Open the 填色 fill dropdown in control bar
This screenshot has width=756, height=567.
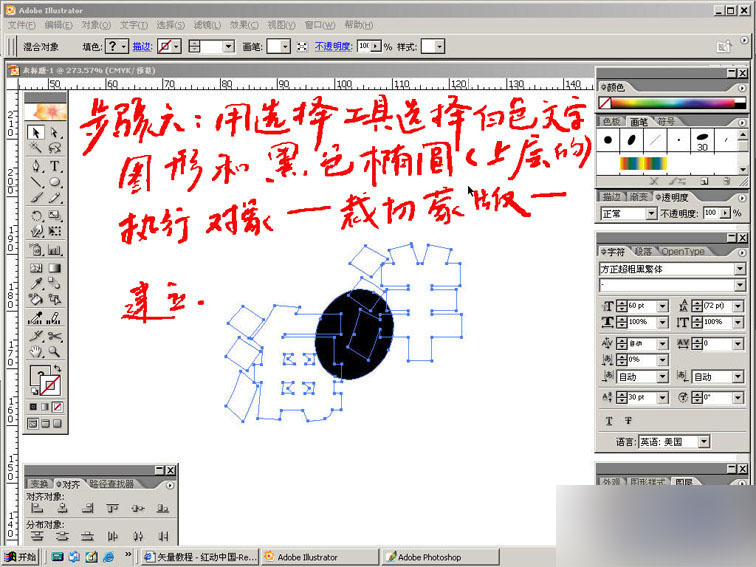[x=123, y=46]
